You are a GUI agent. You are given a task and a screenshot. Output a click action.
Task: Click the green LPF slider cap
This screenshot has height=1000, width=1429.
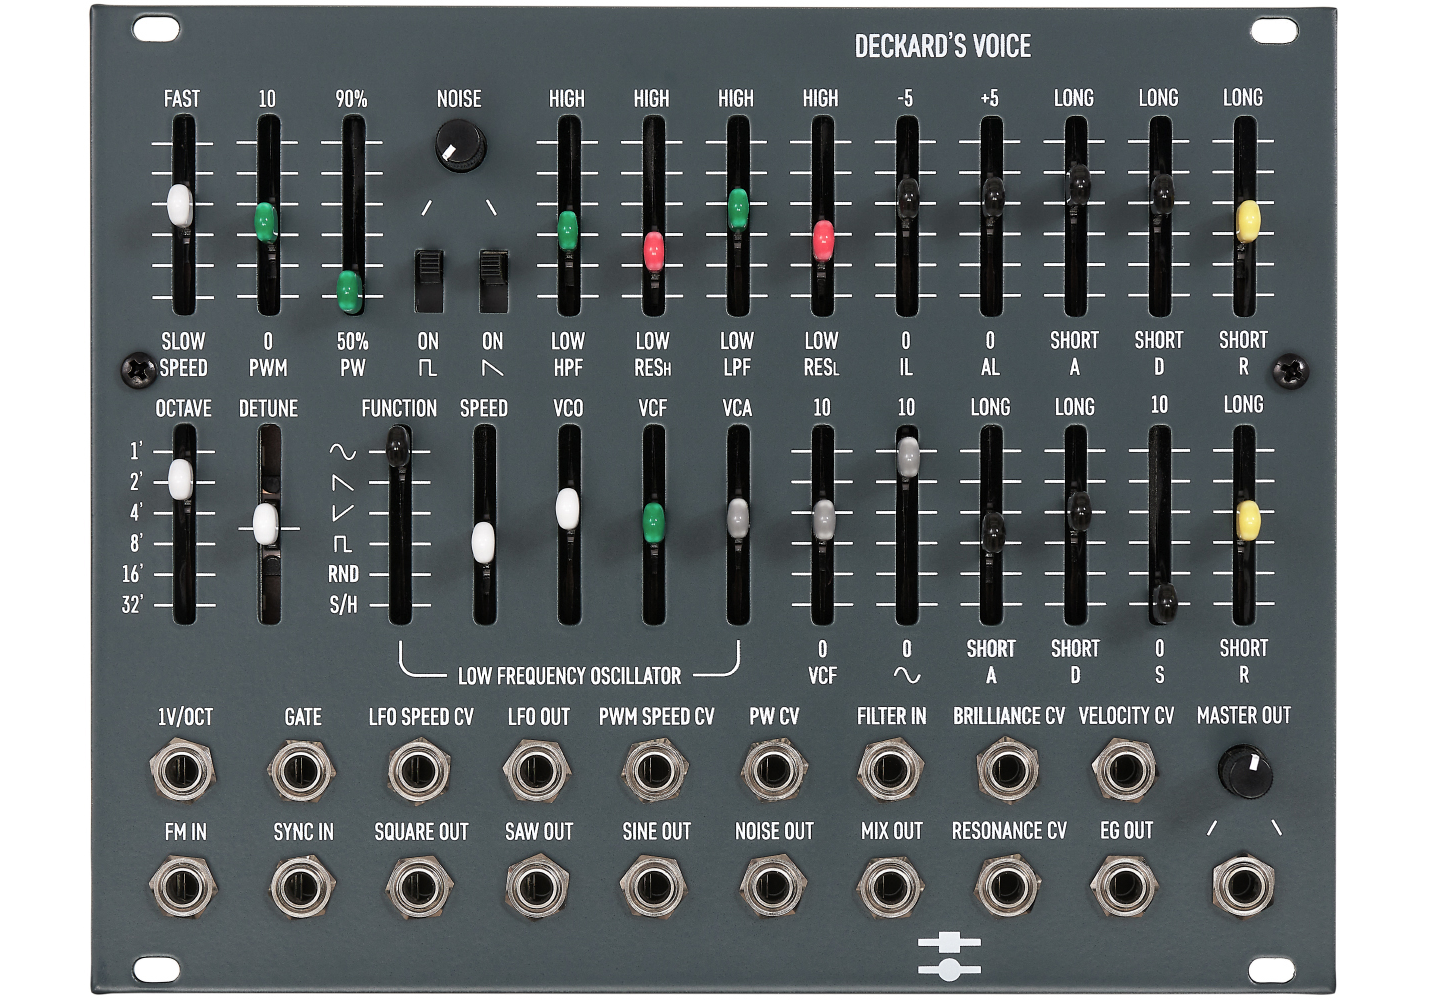738,208
